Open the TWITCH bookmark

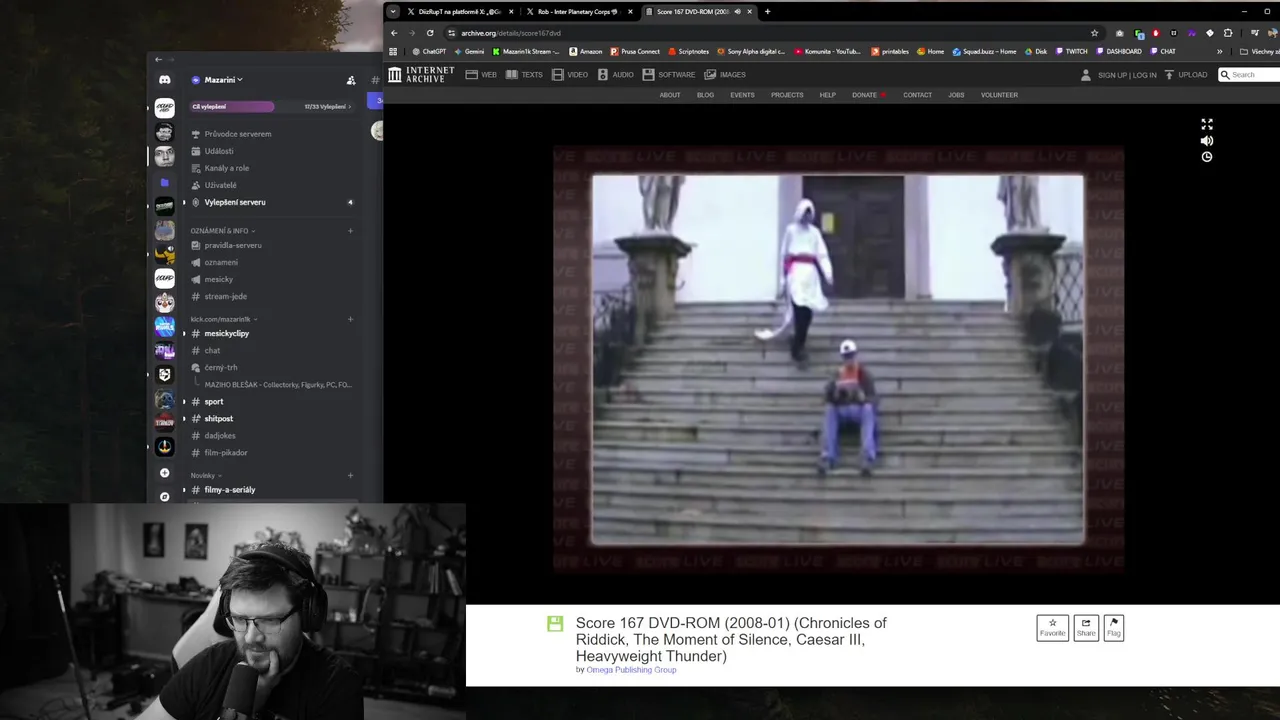point(1071,51)
